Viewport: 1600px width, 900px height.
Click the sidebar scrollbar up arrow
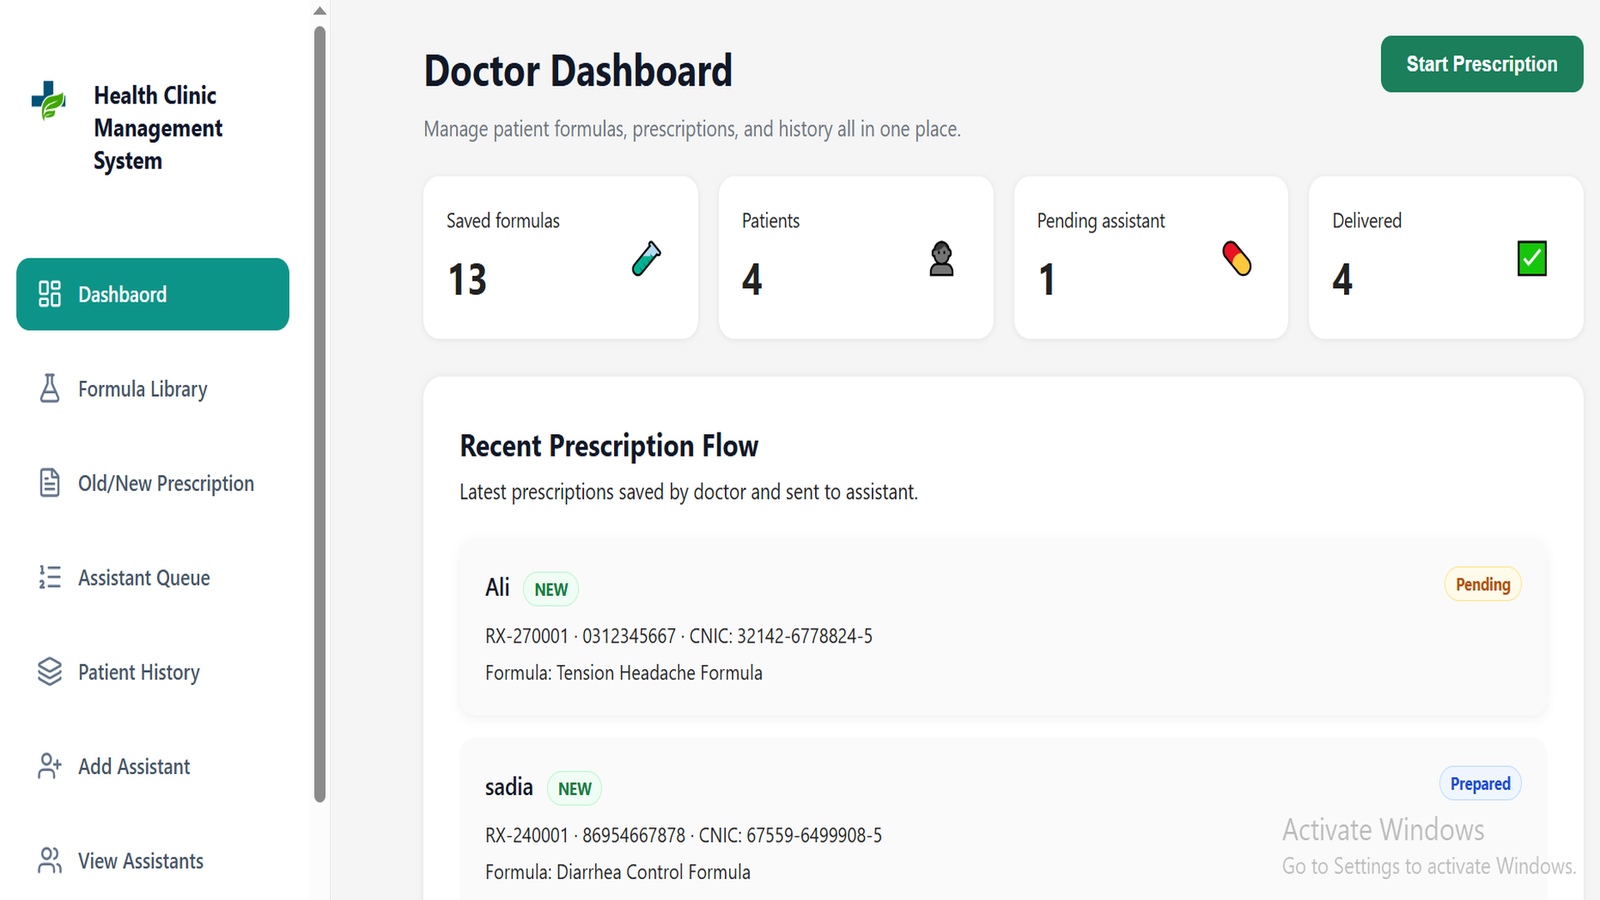(320, 11)
